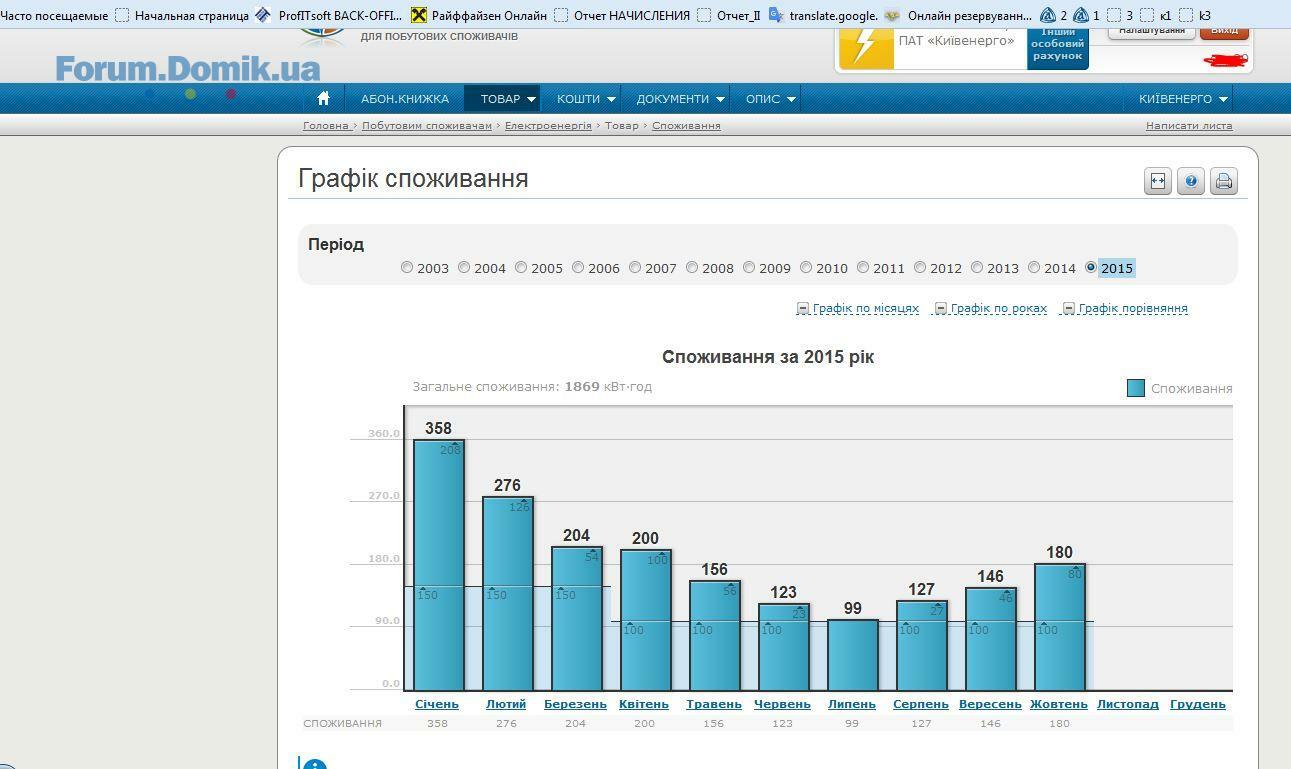Open the ОПИС menu item
This screenshot has height=769, width=1291.
click(x=769, y=99)
